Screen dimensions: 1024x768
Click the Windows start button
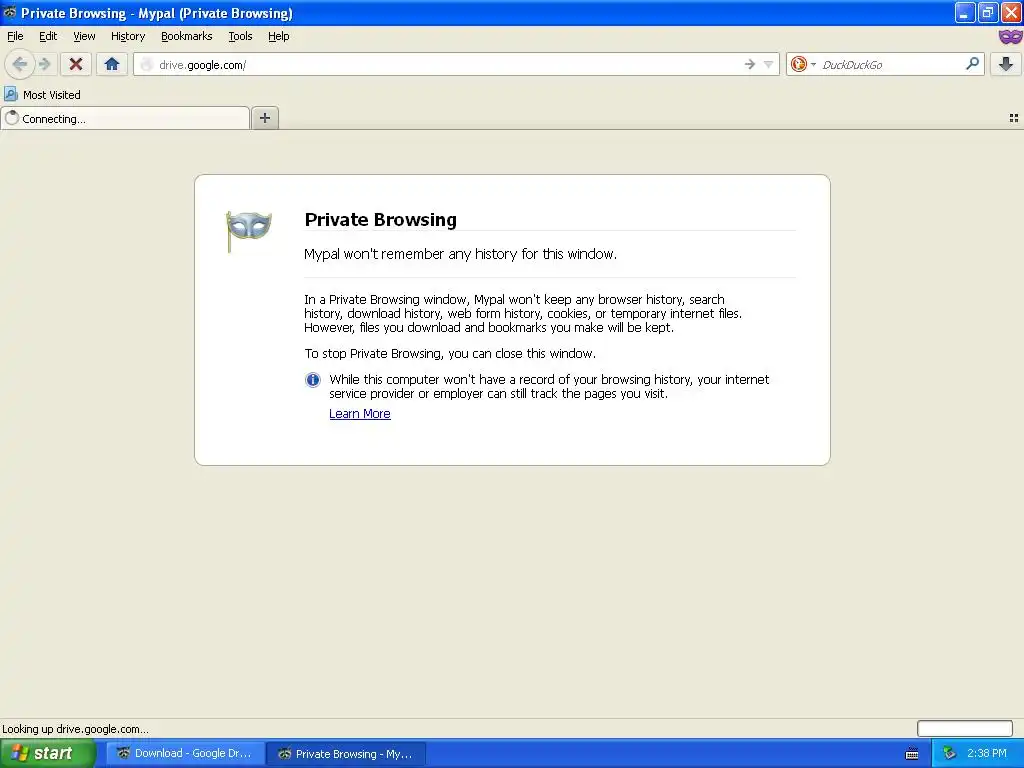48,753
